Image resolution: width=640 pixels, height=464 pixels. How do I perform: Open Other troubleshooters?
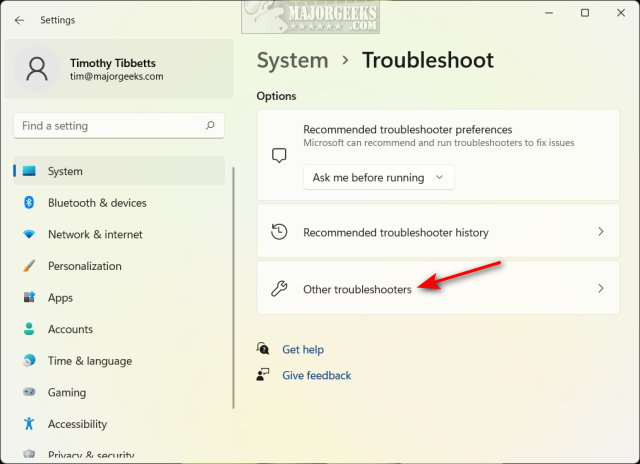point(438,288)
